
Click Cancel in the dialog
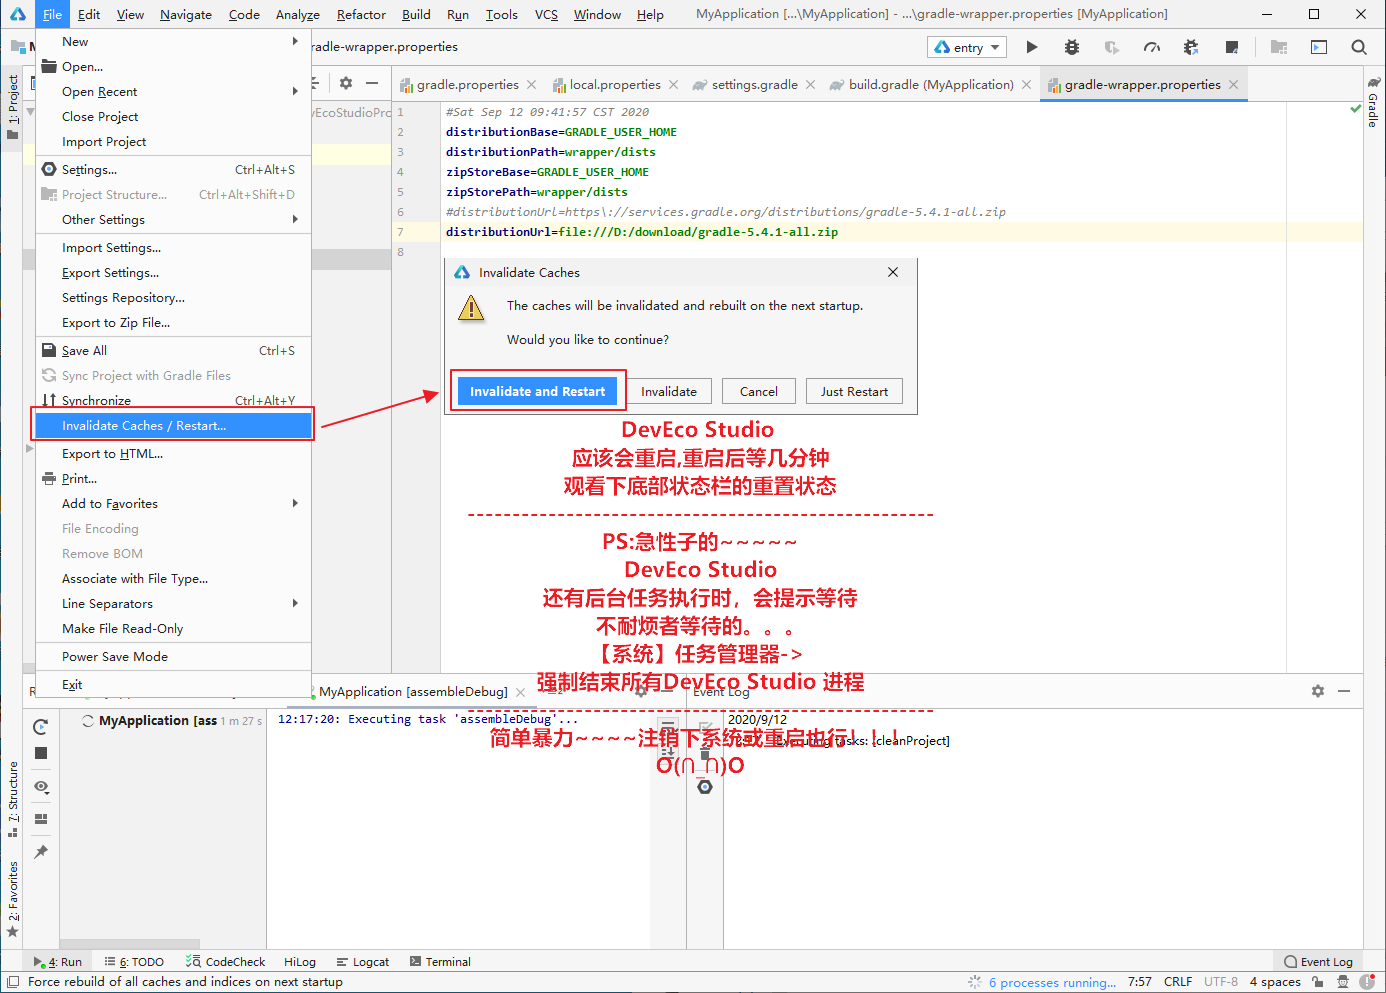758,391
